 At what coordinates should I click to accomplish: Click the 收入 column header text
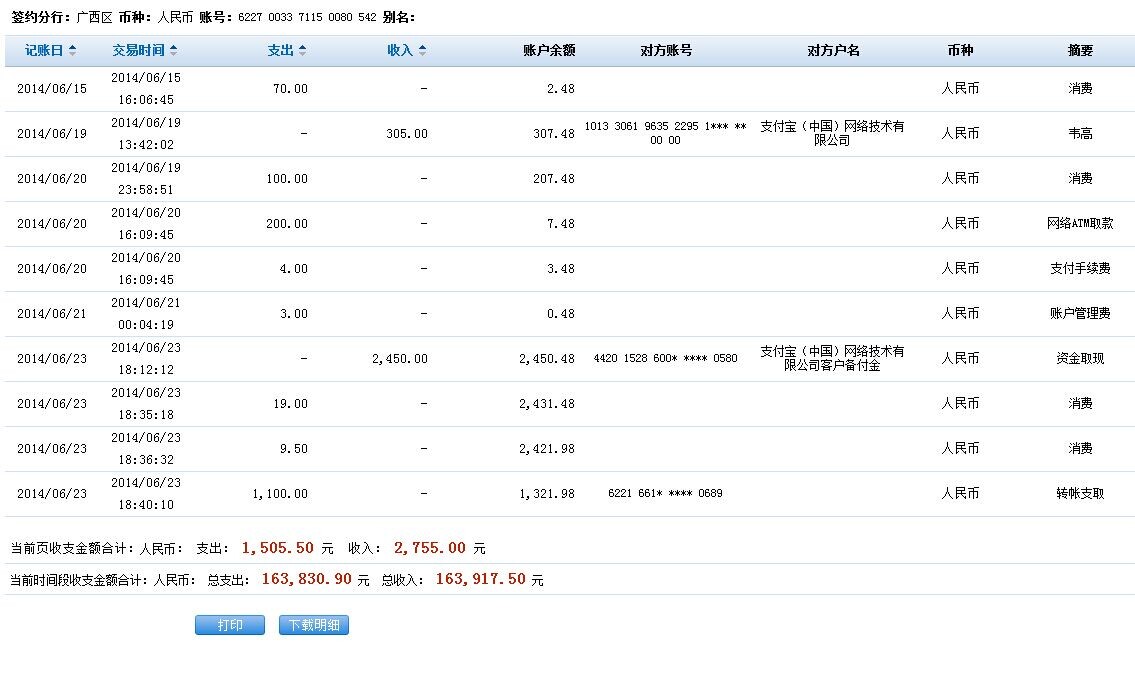[400, 51]
